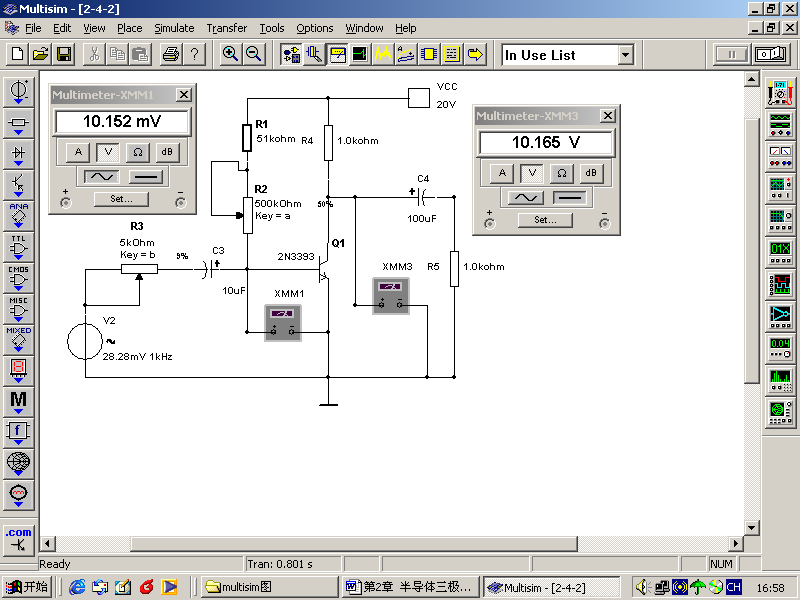The width and height of the screenshot is (800, 600).
Task: Open help via question mark icon
Action: [194, 54]
